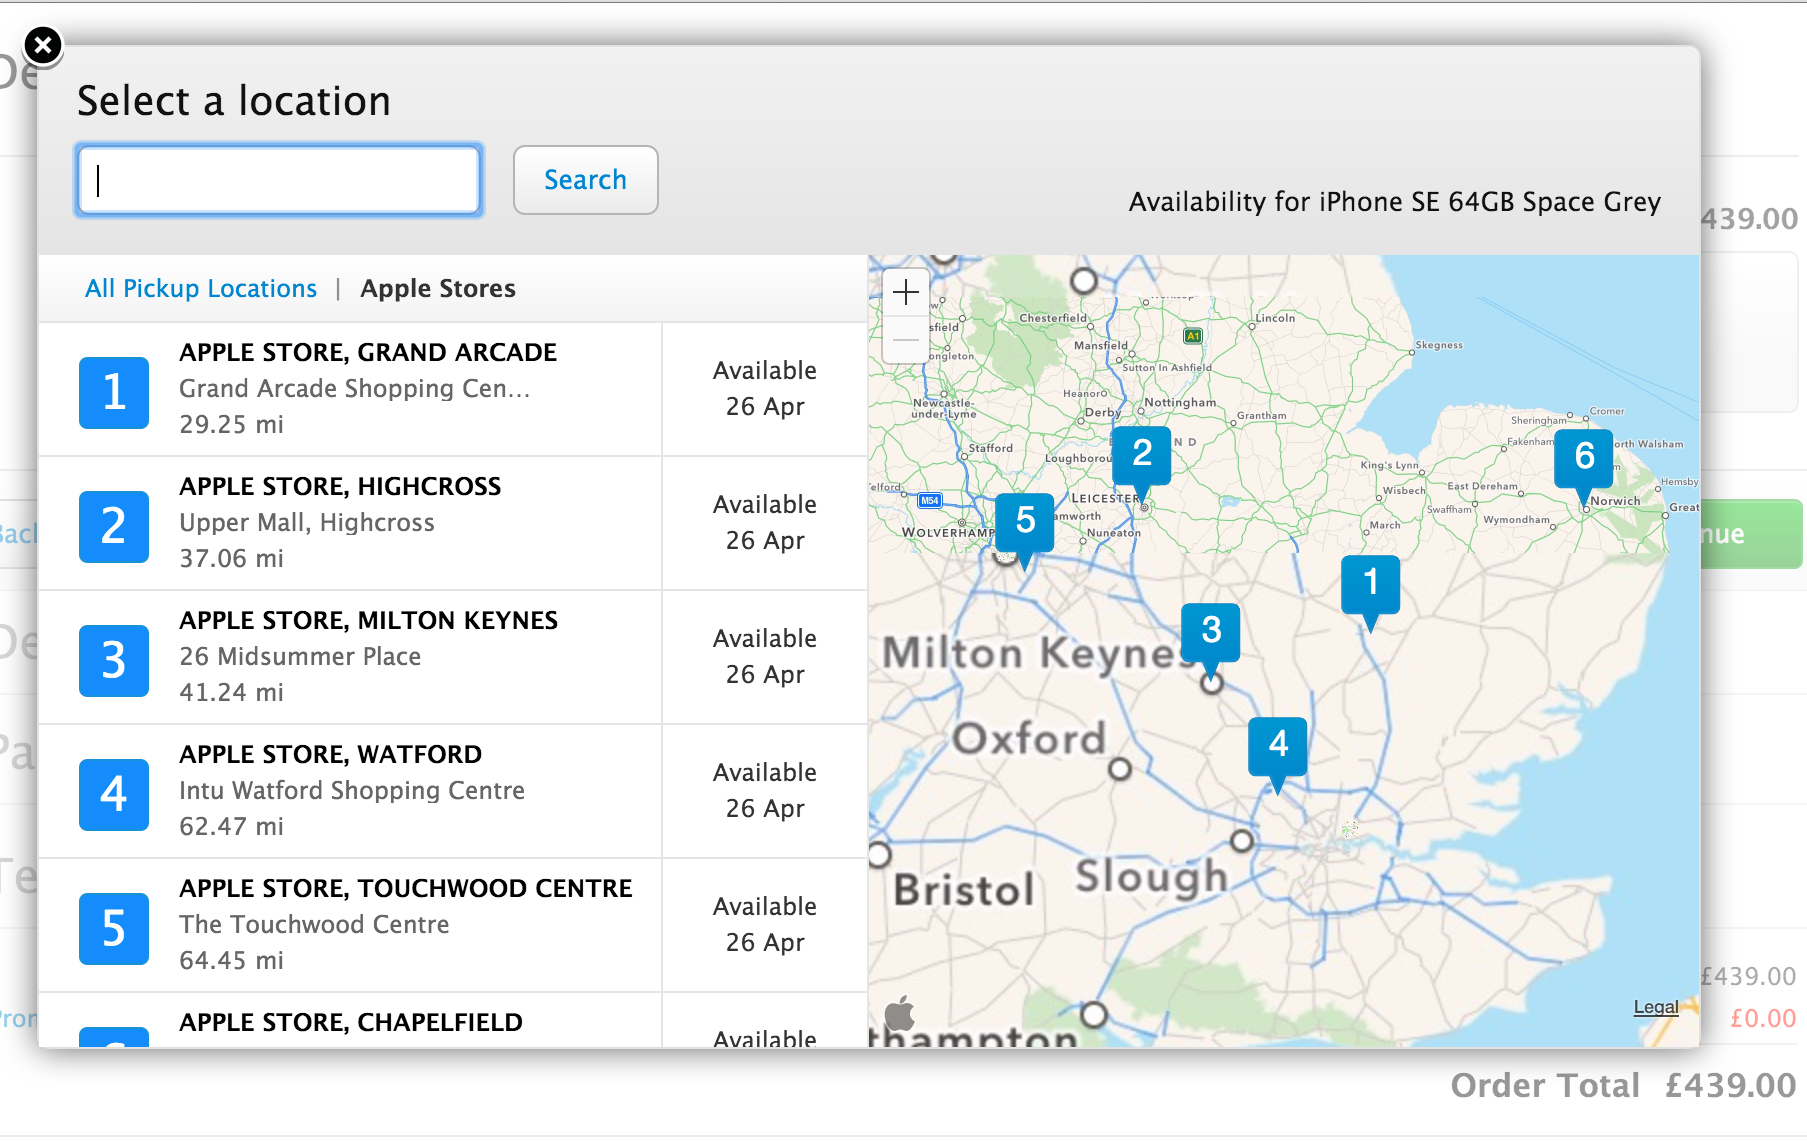The image size is (1807, 1141).
Task: Zoom in on the map
Action: [x=906, y=293]
